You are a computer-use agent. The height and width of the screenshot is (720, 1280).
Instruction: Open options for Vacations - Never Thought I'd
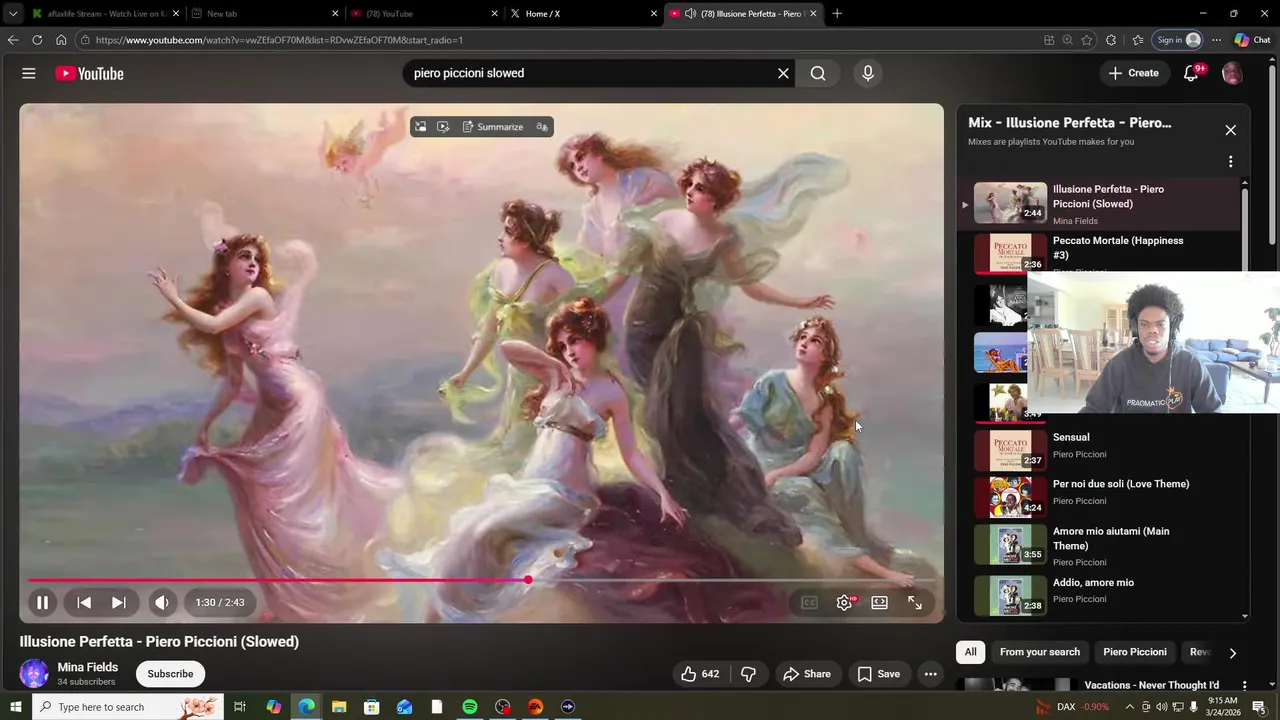(x=1244, y=686)
